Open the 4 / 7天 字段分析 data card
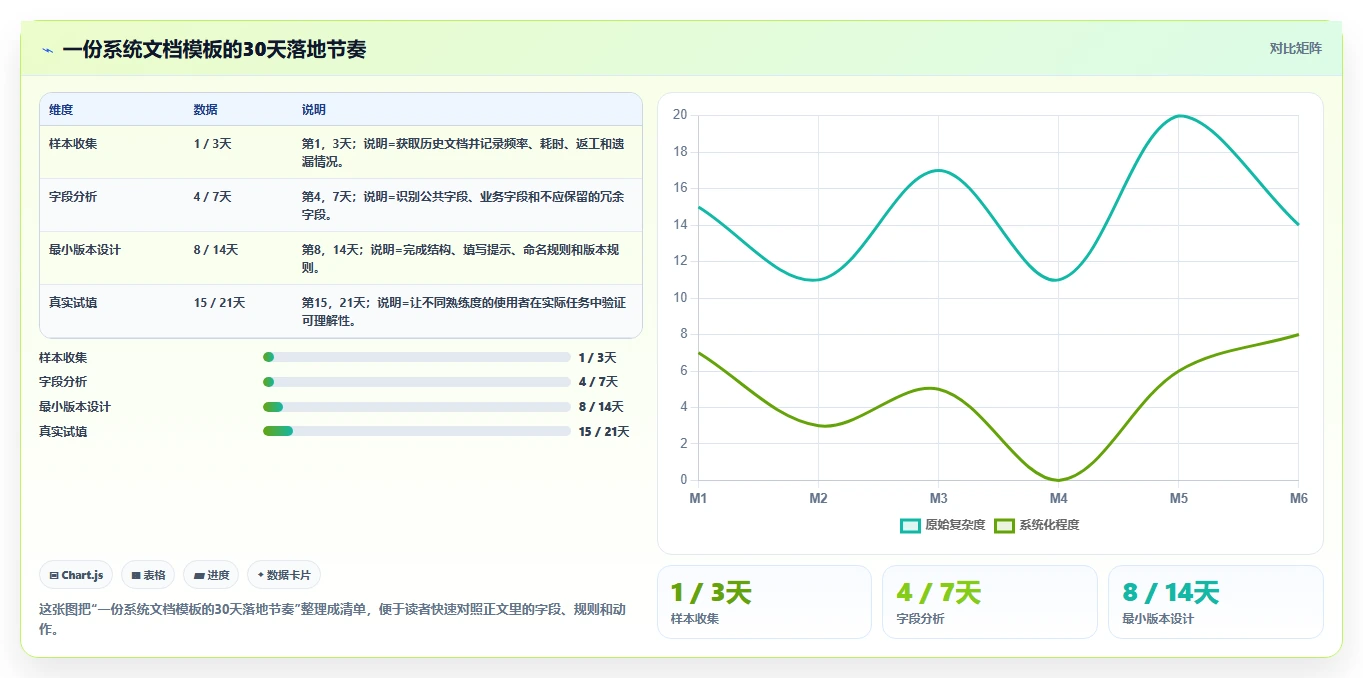Screen dimensions: 1363x678 coord(990,602)
